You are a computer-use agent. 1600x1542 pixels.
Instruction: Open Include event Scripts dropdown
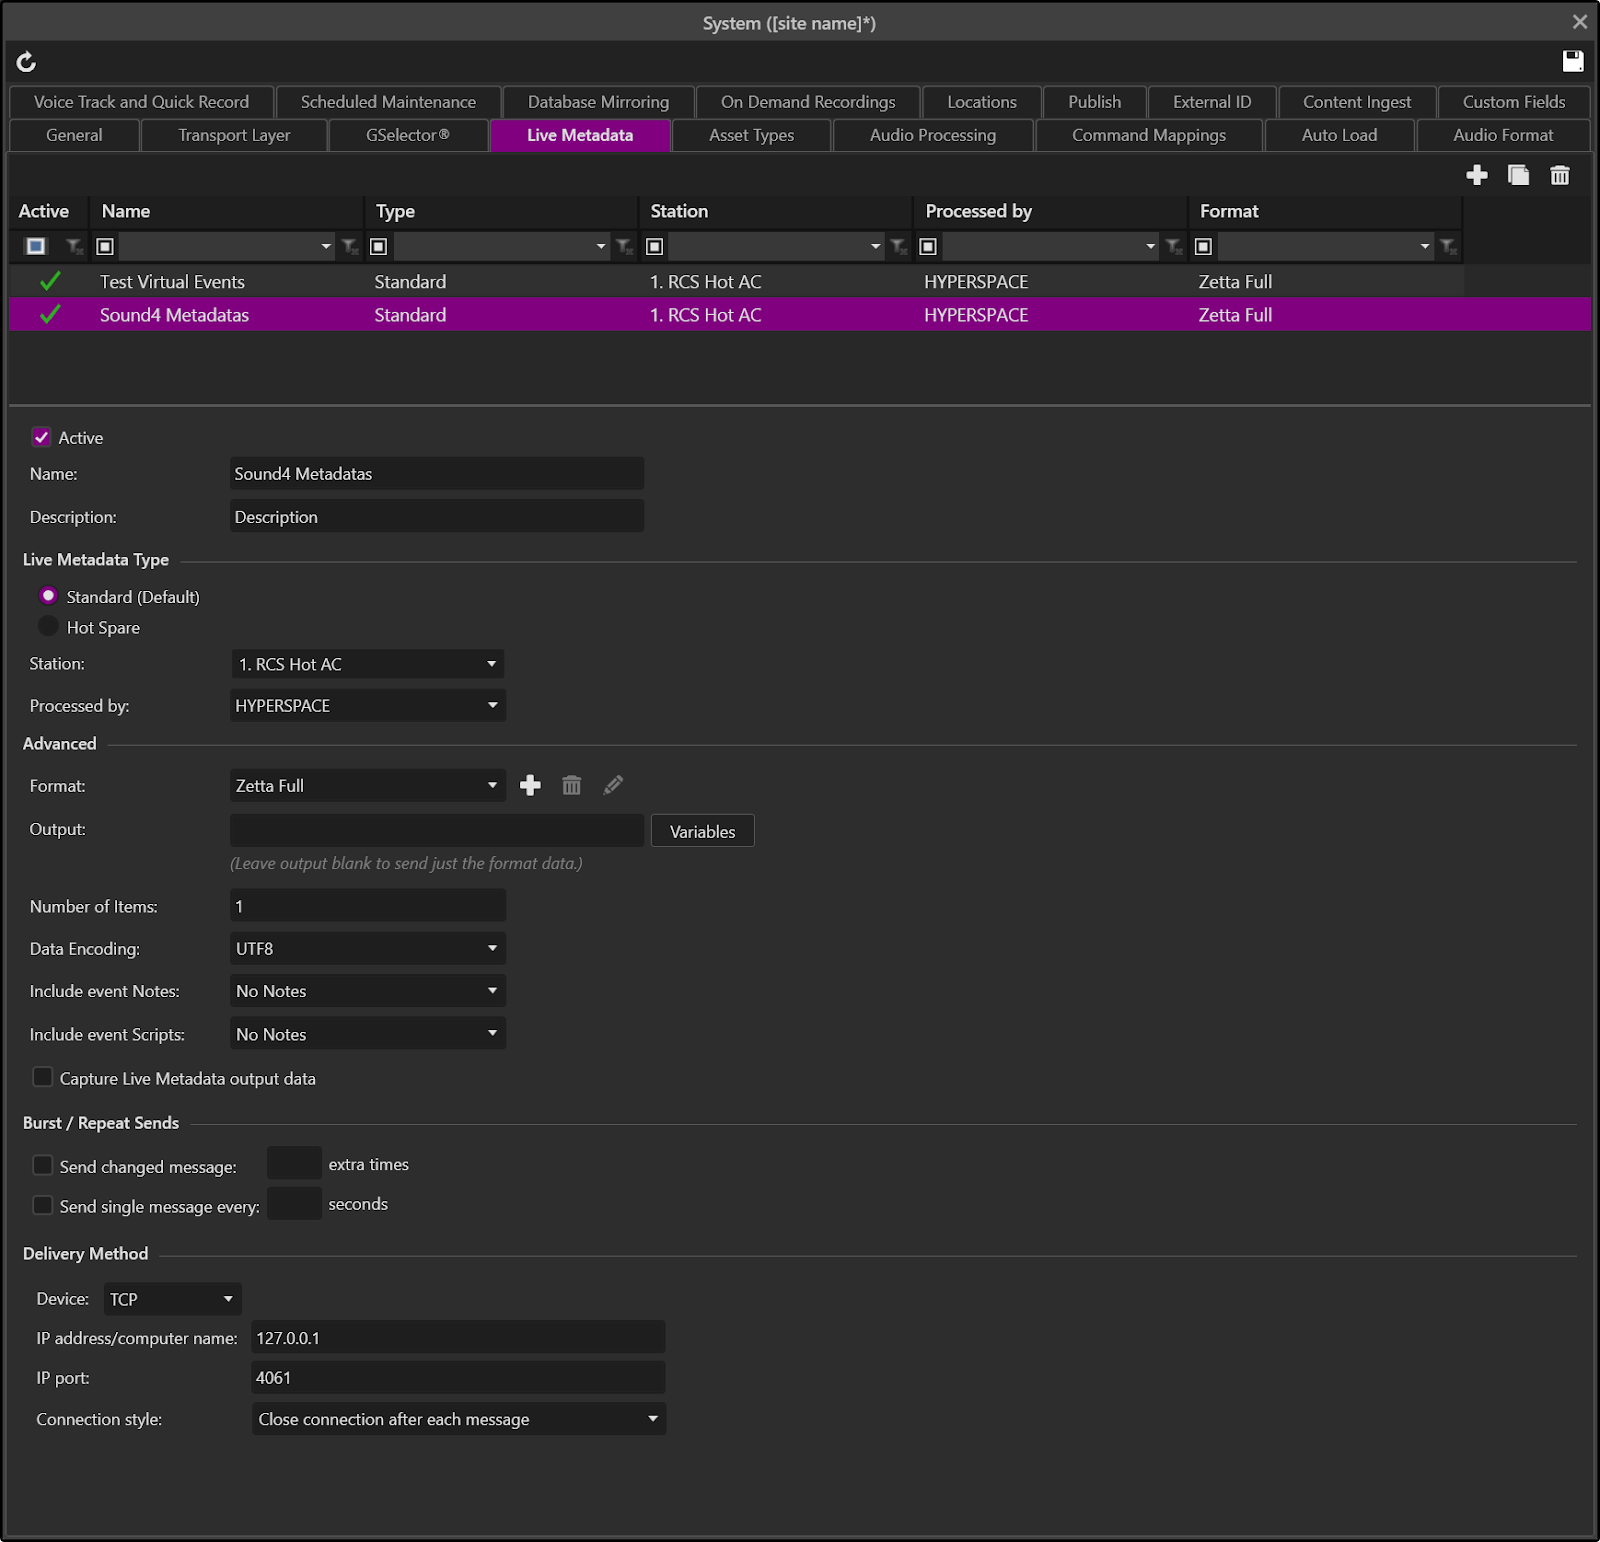pyautogui.click(x=367, y=1034)
